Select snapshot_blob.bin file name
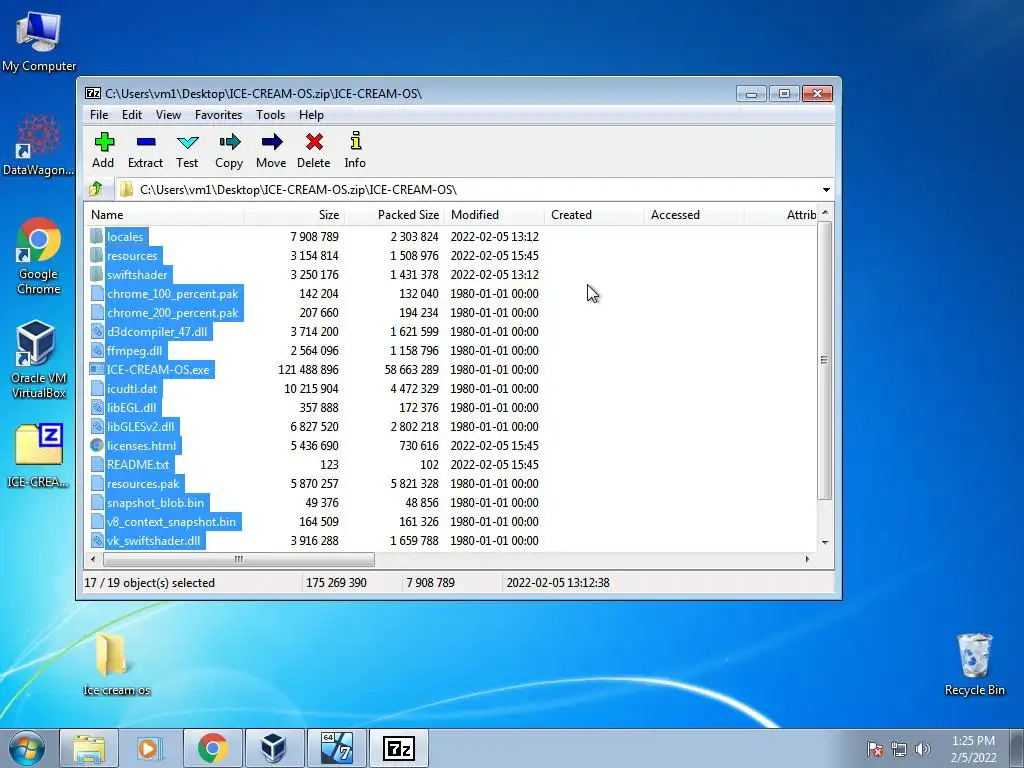Image resolution: width=1024 pixels, height=768 pixels. point(155,502)
